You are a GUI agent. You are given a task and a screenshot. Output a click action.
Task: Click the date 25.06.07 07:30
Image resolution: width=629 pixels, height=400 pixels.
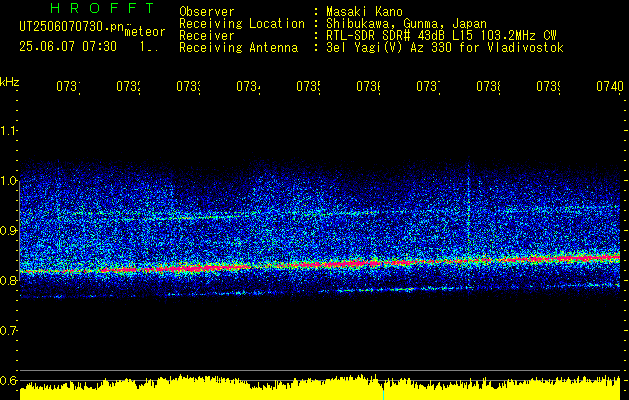68,47
